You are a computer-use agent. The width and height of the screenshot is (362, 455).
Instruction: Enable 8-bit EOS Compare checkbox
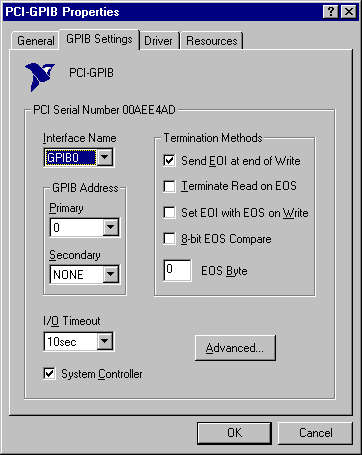[x=169, y=239]
